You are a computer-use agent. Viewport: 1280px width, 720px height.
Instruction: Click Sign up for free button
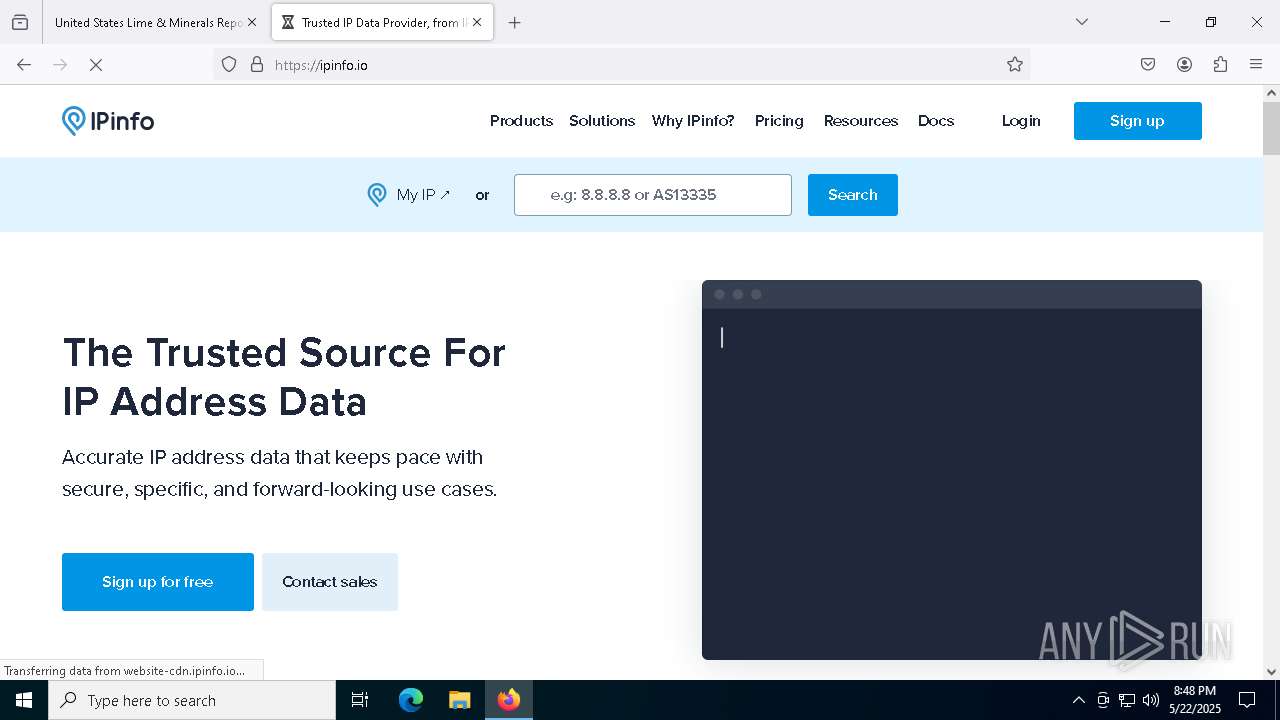(x=158, y=582)
